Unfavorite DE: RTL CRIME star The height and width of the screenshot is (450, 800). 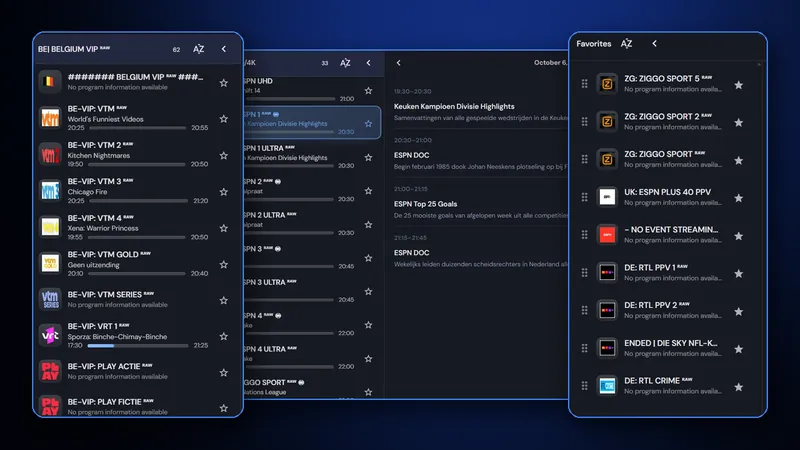point(738,387)
